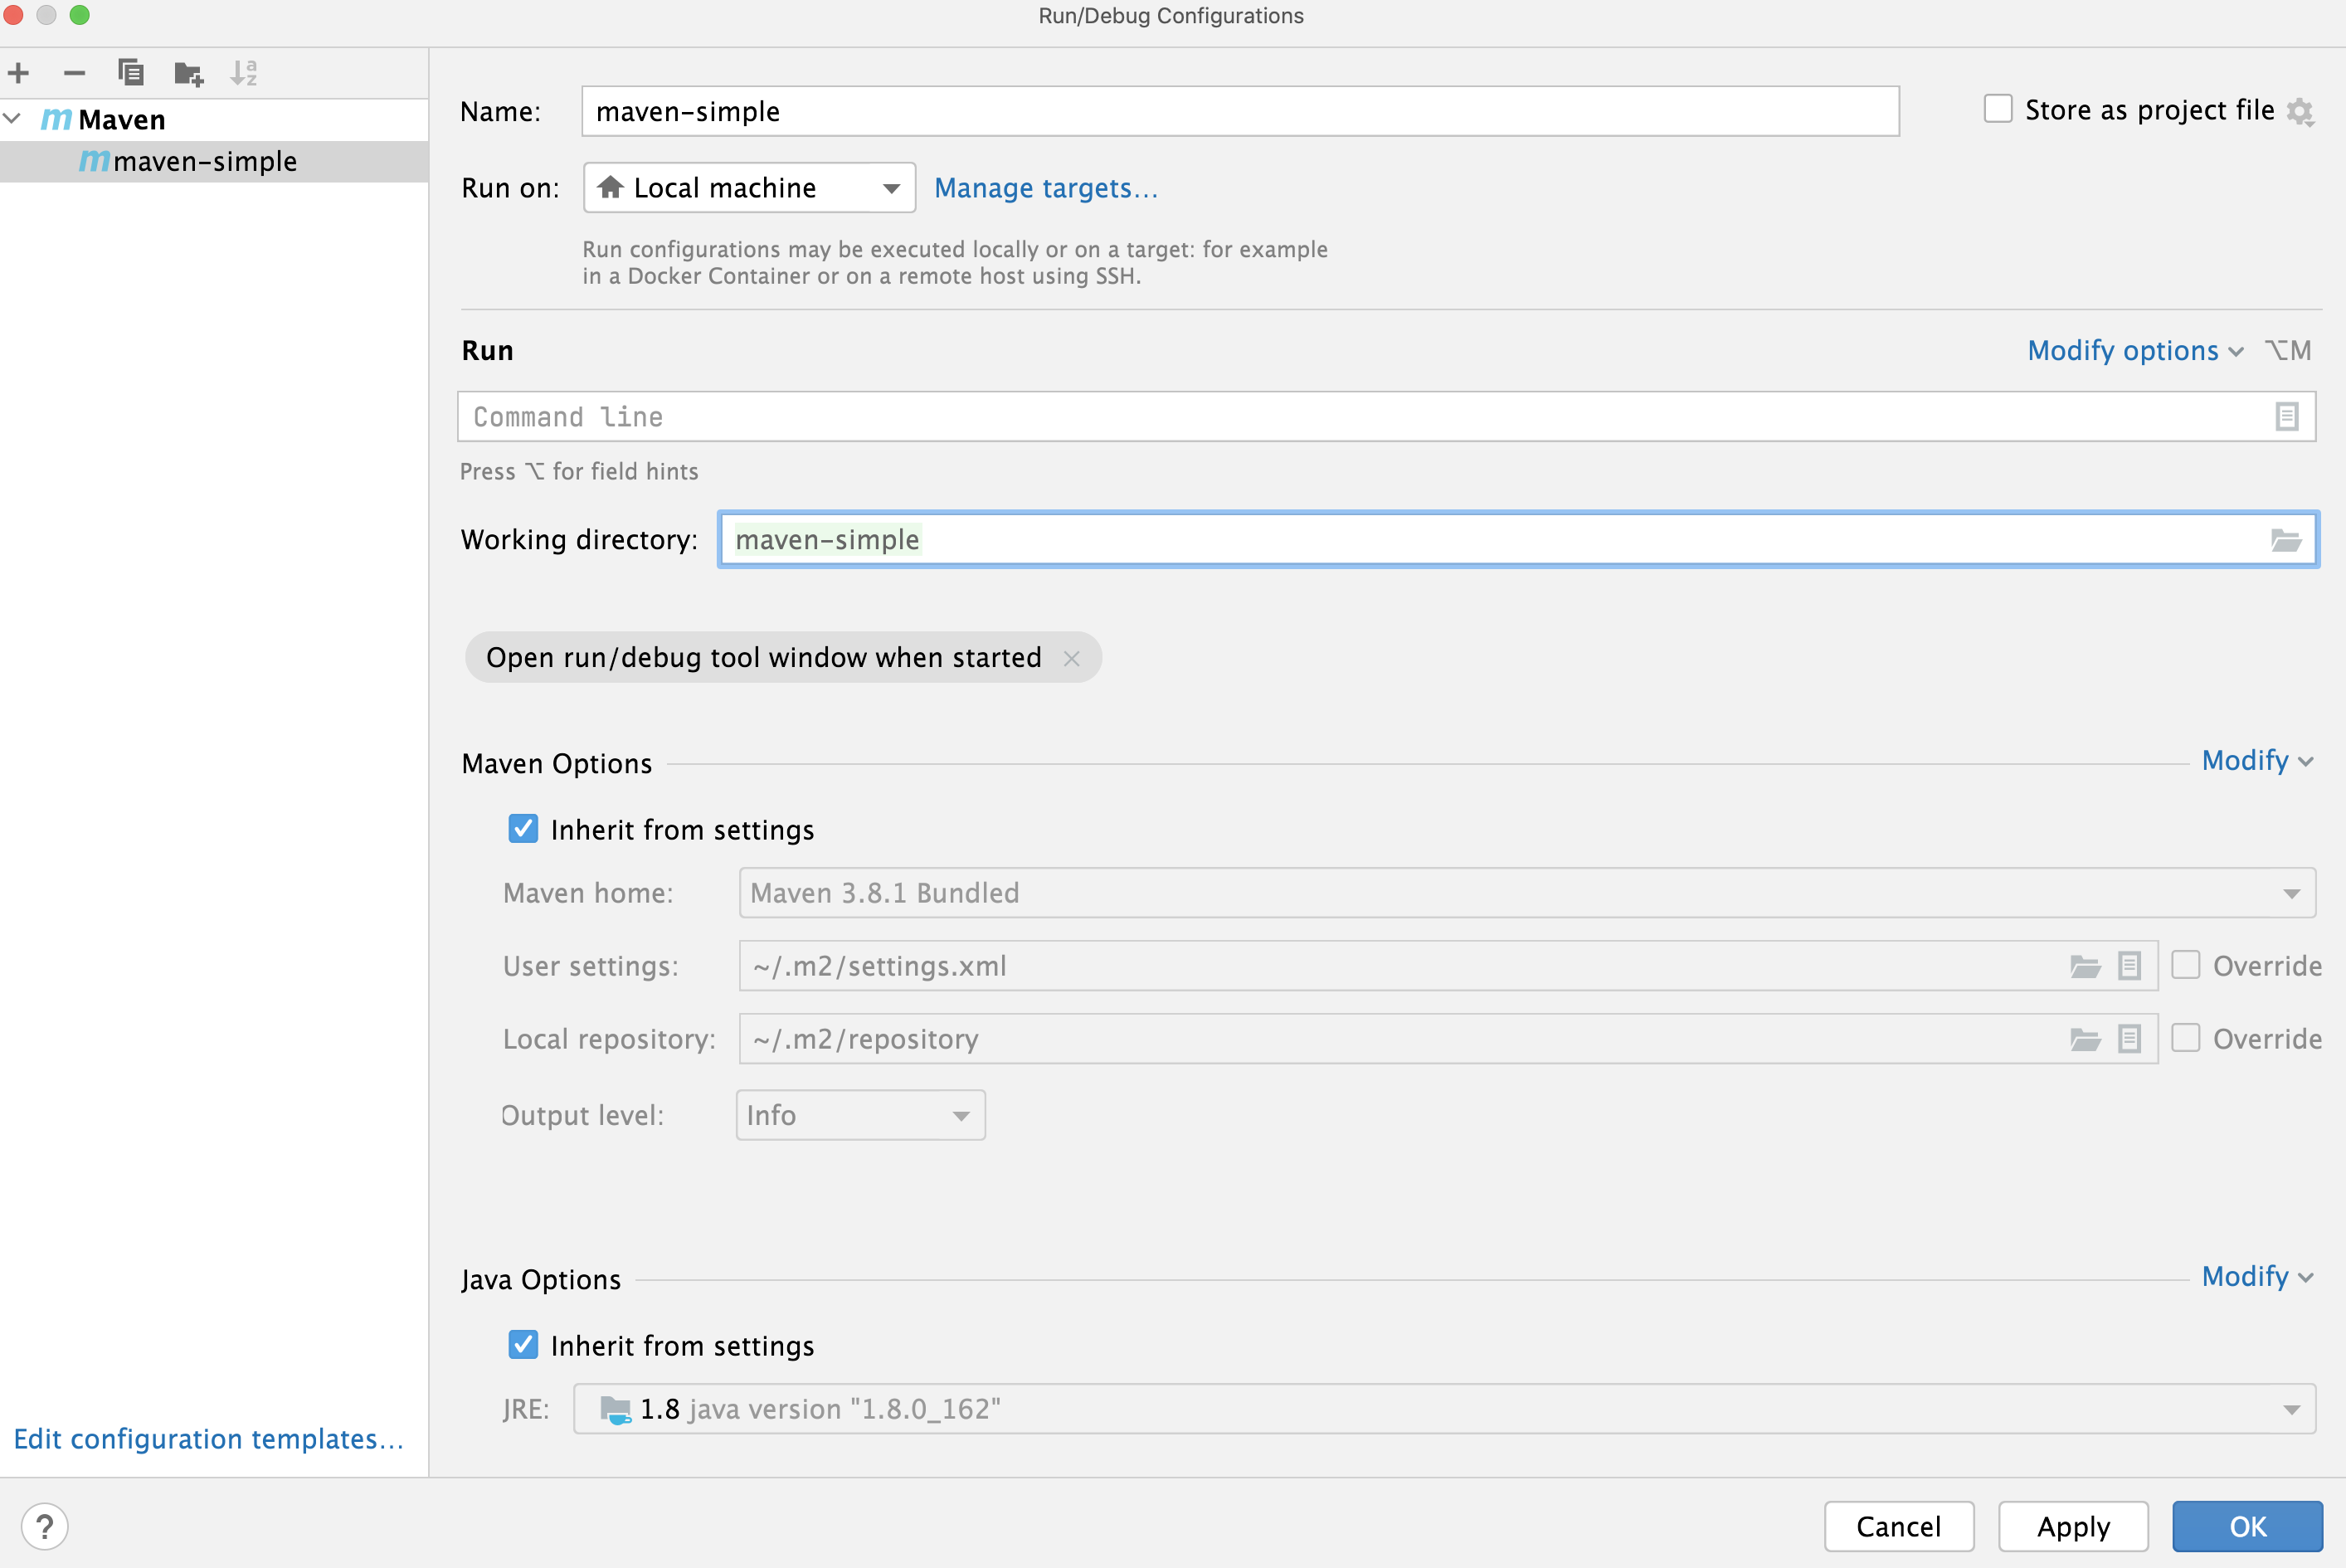The image size is (2346, 1568).
Task: Click the Manage targets link
Action: click(1044, 187)
